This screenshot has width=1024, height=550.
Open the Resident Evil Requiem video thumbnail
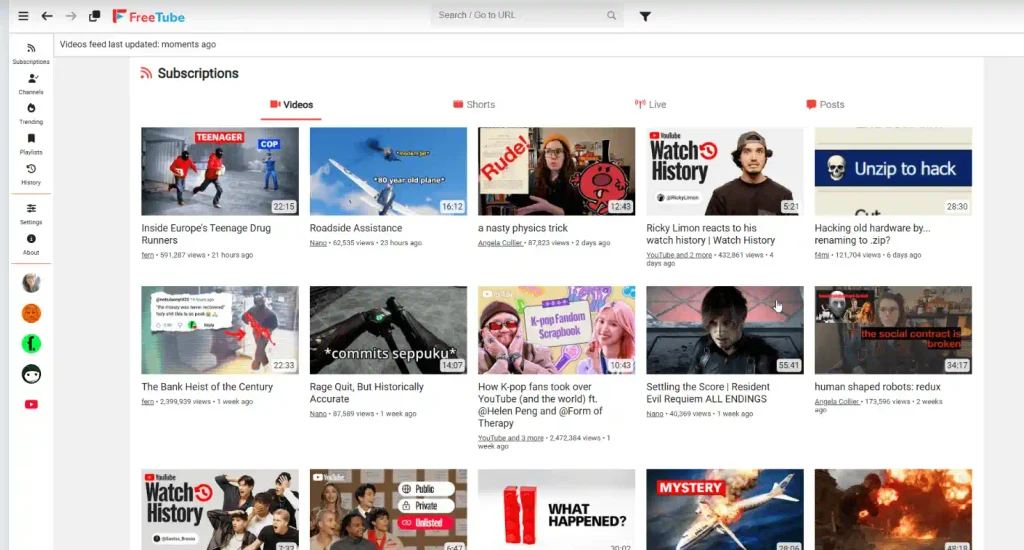[x=725, y=330]
